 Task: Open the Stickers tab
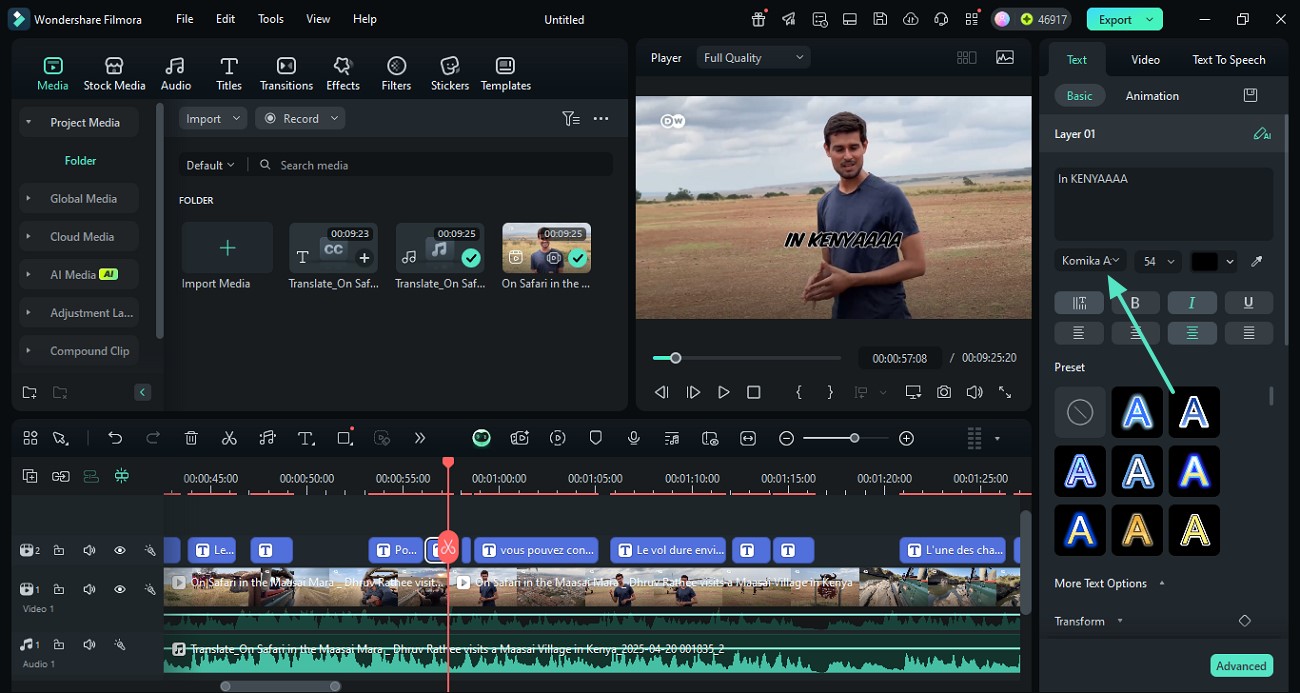450,74
